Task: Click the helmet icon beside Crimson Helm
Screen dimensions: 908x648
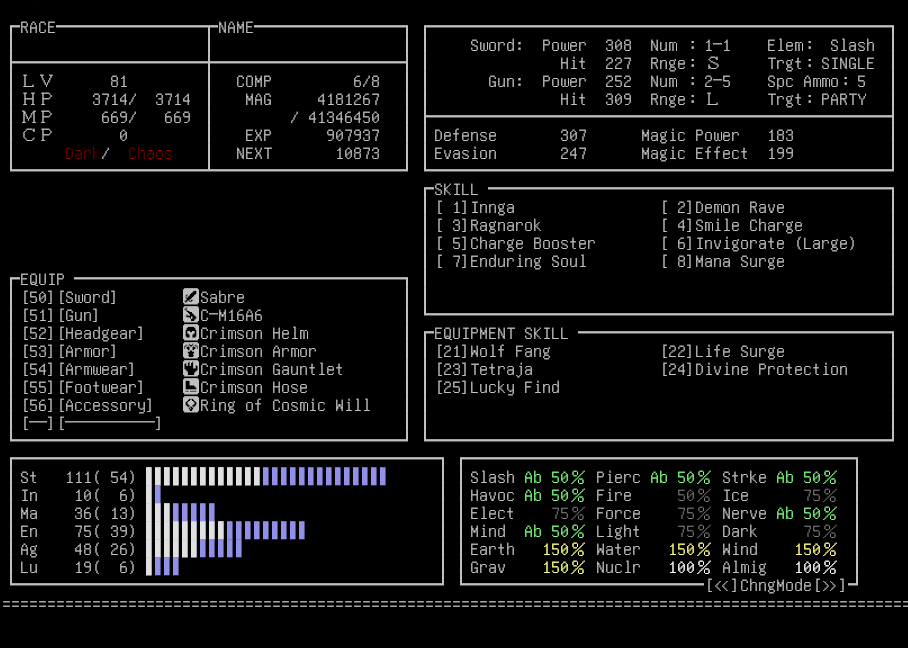Action: click(x=191, y=333)
